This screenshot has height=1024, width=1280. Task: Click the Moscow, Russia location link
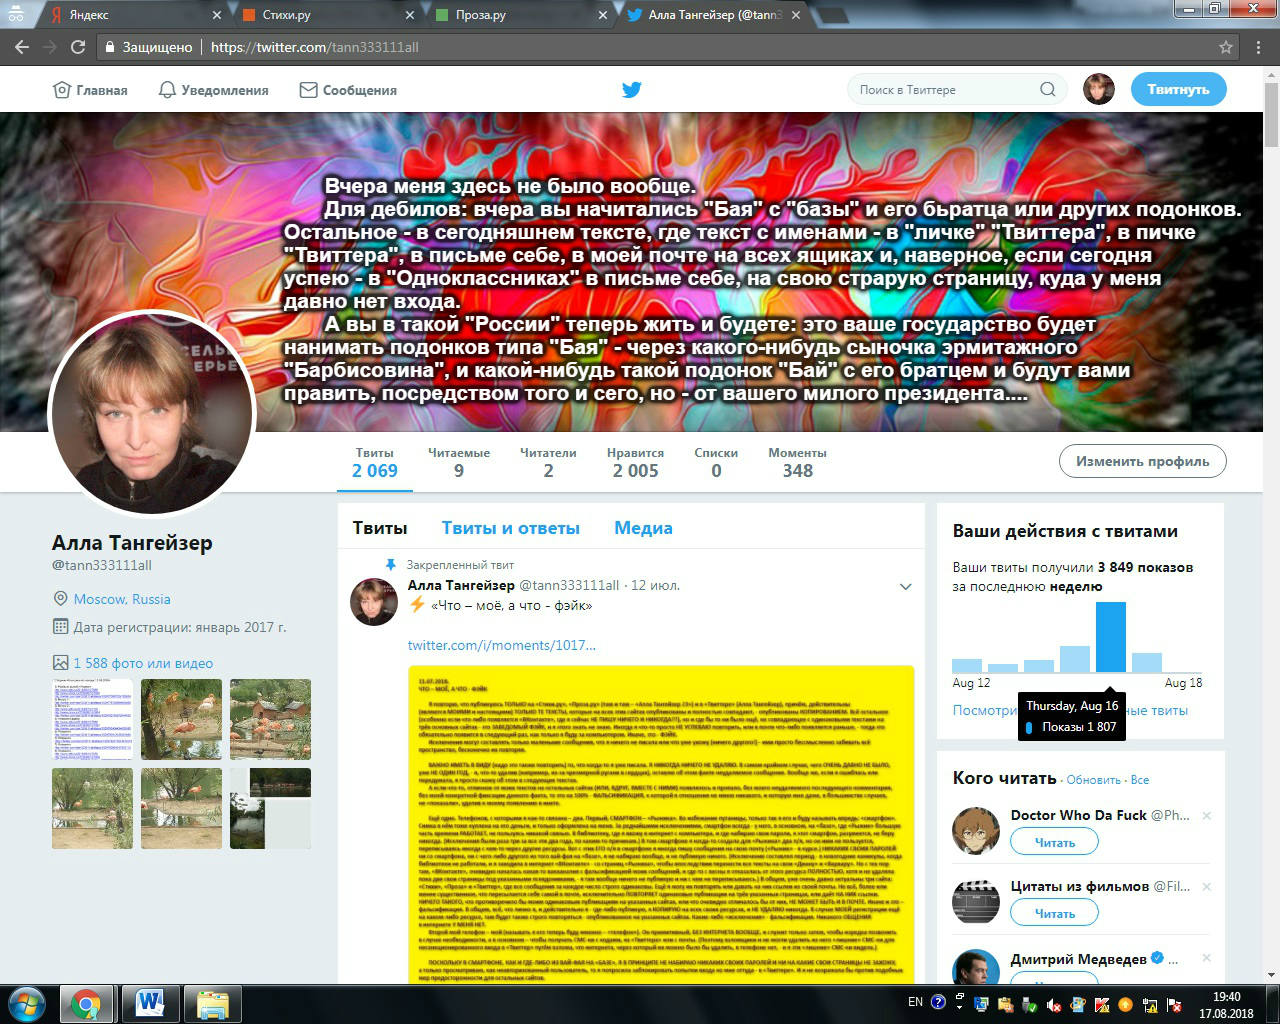pos(122,599)
